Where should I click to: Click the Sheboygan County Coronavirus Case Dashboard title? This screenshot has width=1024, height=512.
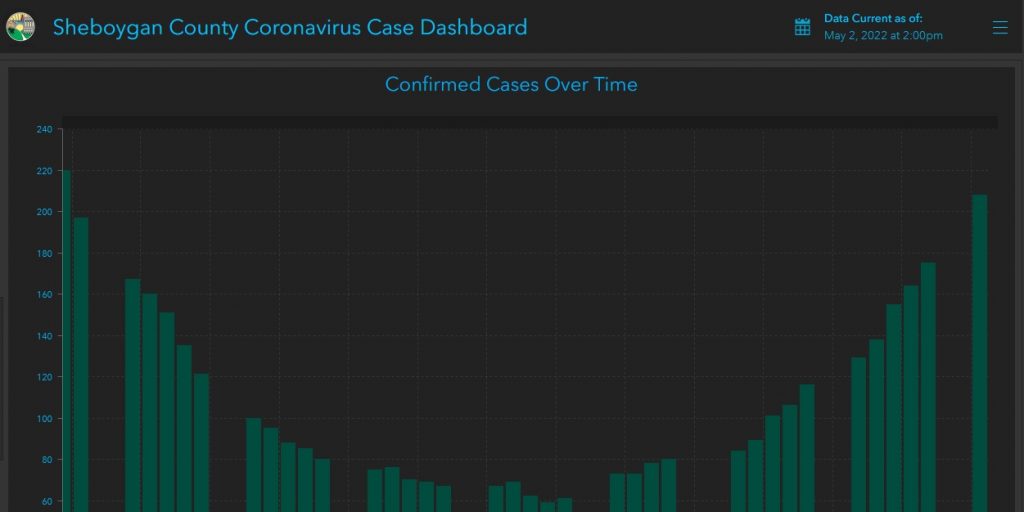click(290, 27)
